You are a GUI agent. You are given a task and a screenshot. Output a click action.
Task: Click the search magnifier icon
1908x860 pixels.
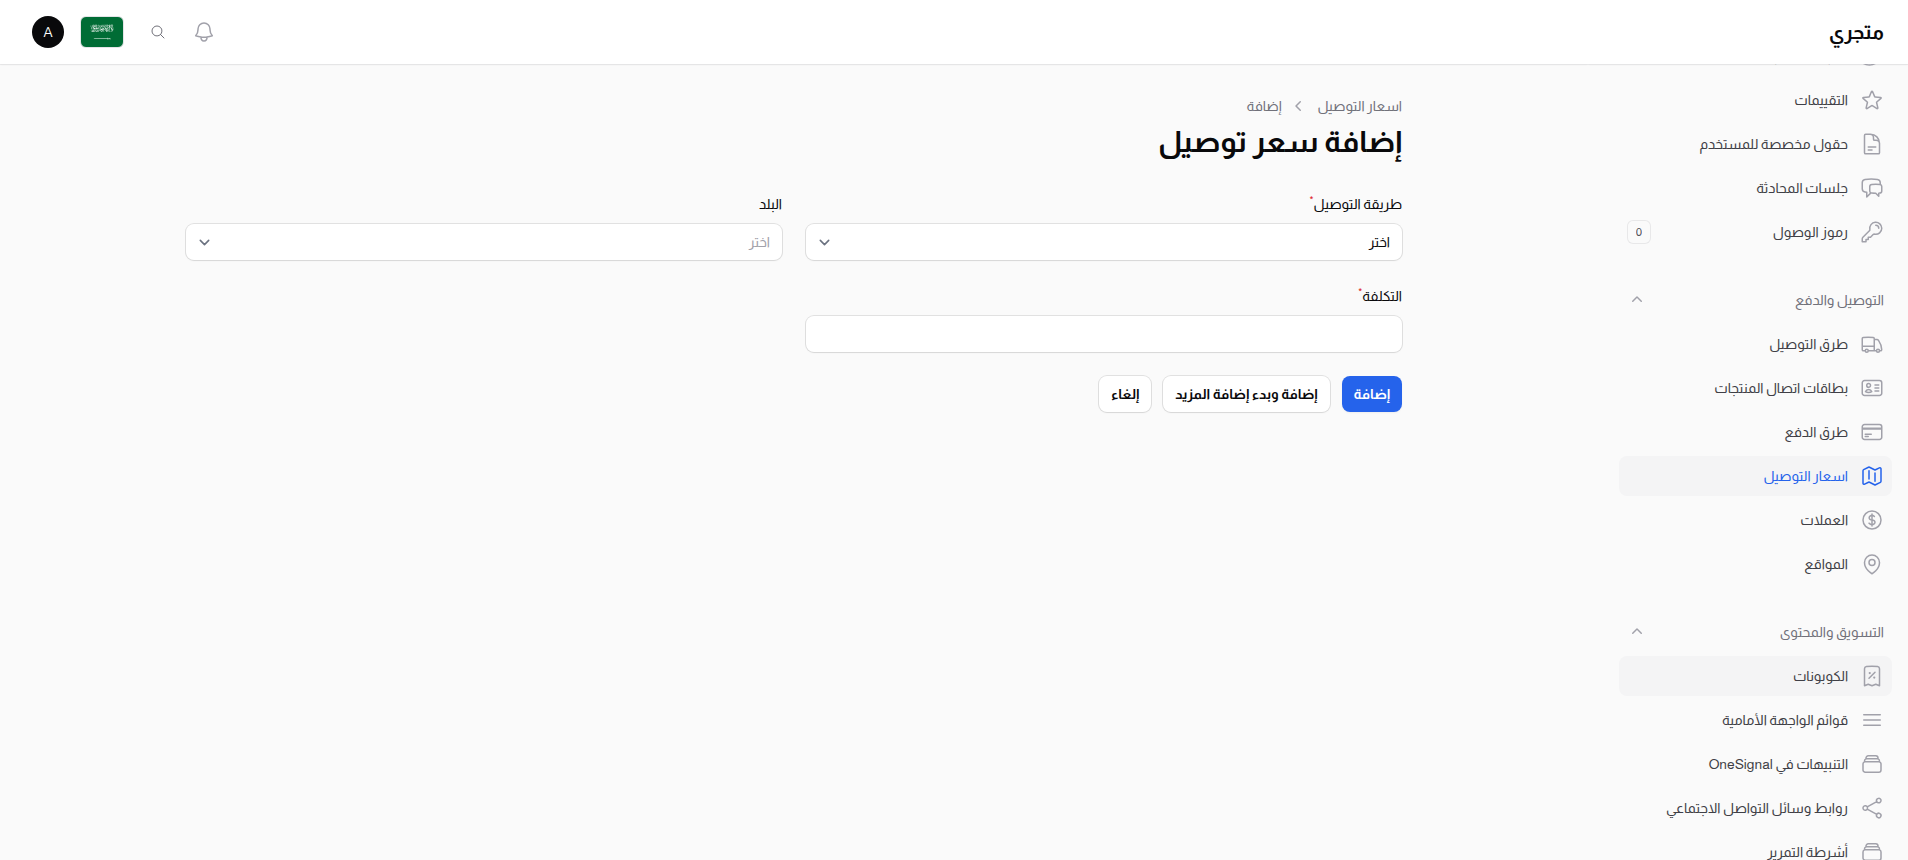point(158,32)
